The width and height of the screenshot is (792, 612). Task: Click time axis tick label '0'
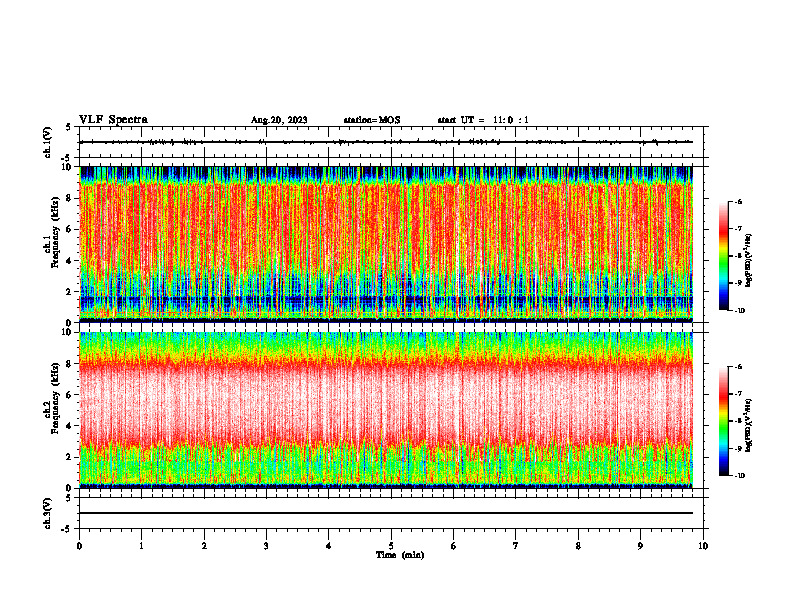(x=79, y=546)
